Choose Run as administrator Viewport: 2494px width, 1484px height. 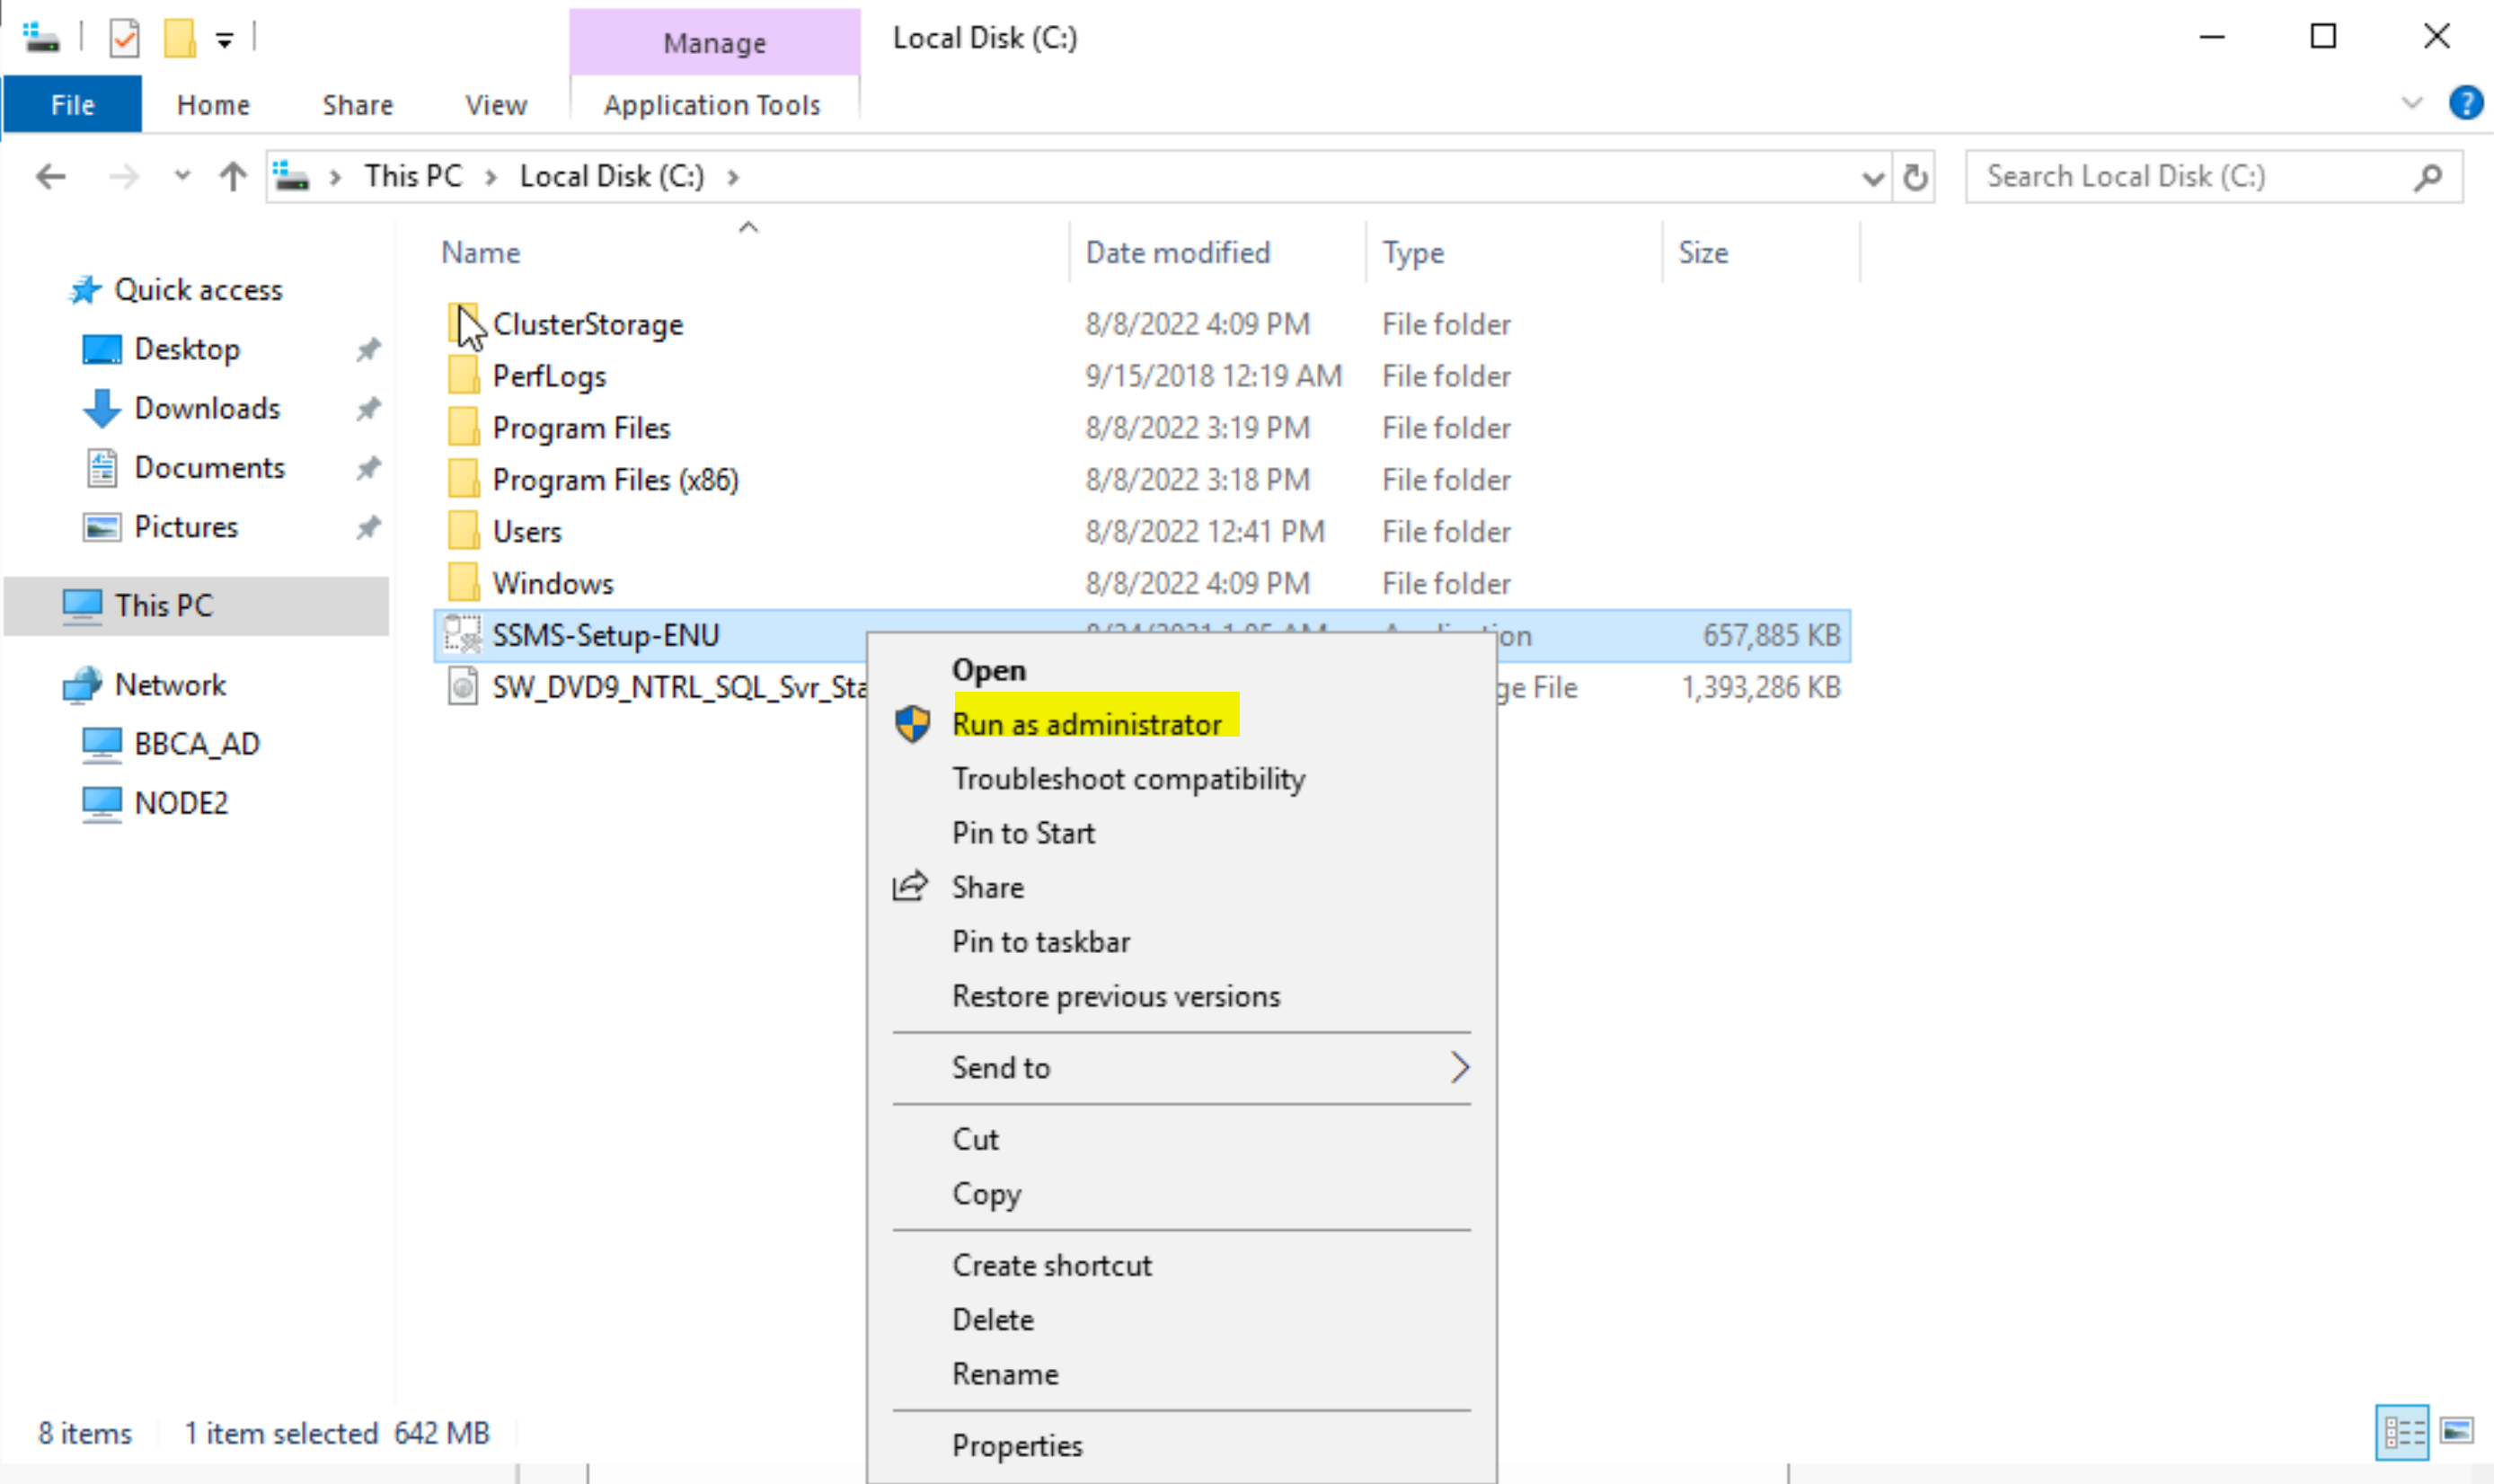click(x=1182, y=724)
